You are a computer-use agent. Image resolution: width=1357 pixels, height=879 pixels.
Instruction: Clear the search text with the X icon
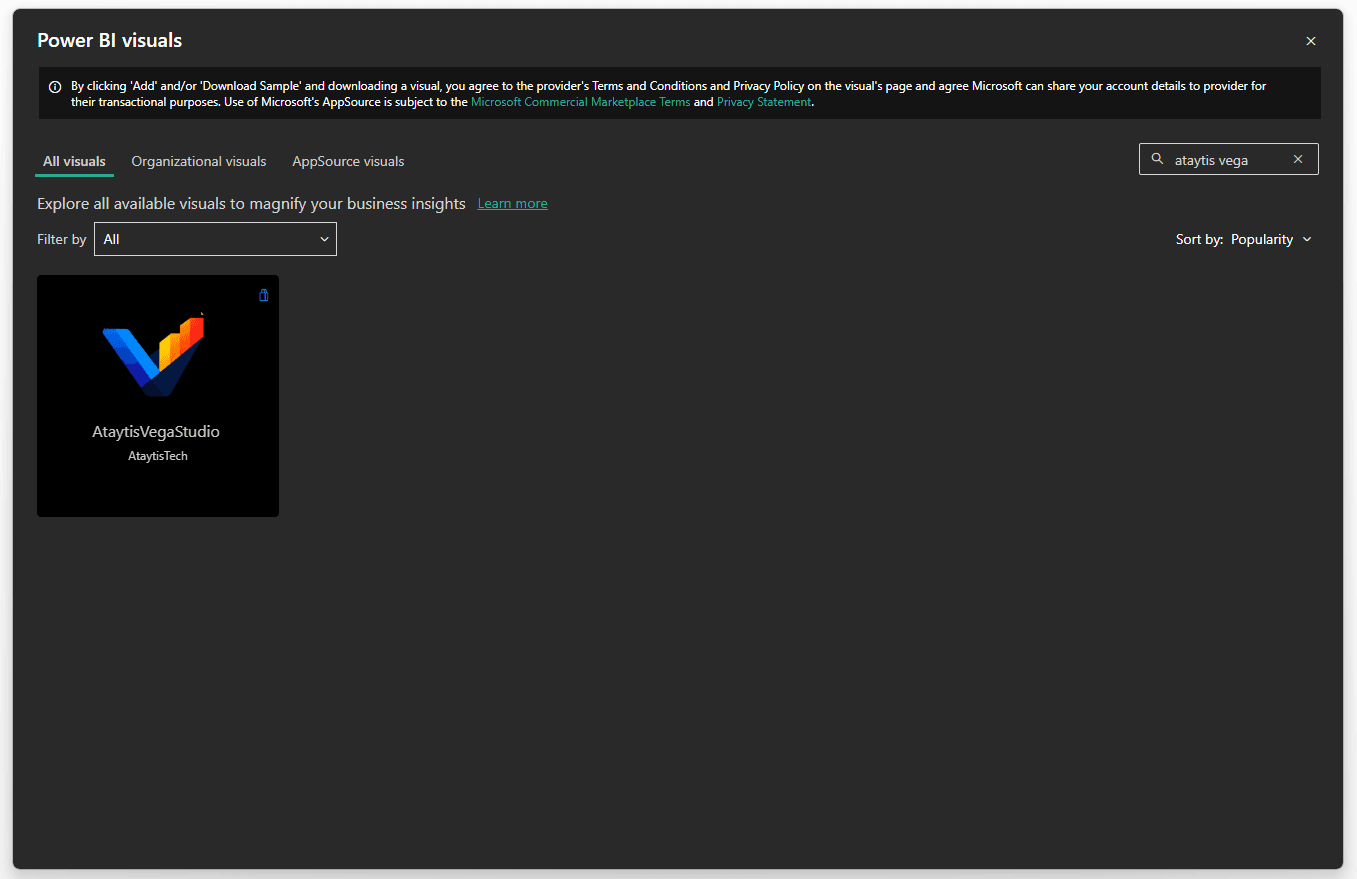pos(1298,159)
